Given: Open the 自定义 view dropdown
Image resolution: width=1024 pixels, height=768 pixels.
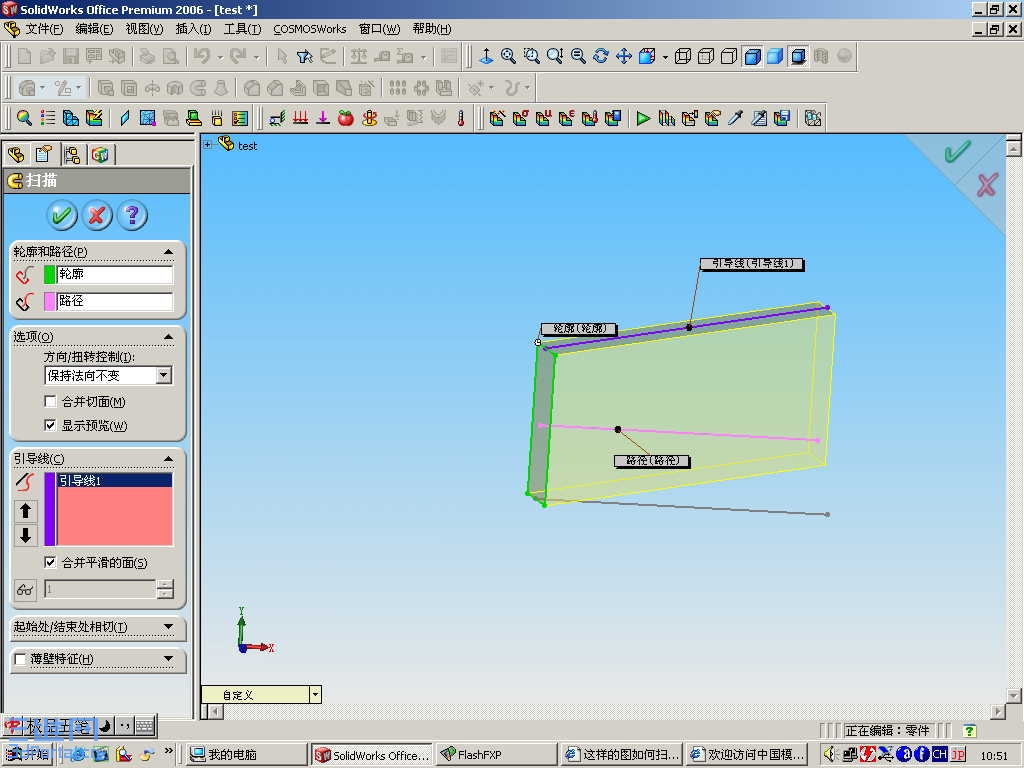Looking at the screenshot, I should (315, 694).
